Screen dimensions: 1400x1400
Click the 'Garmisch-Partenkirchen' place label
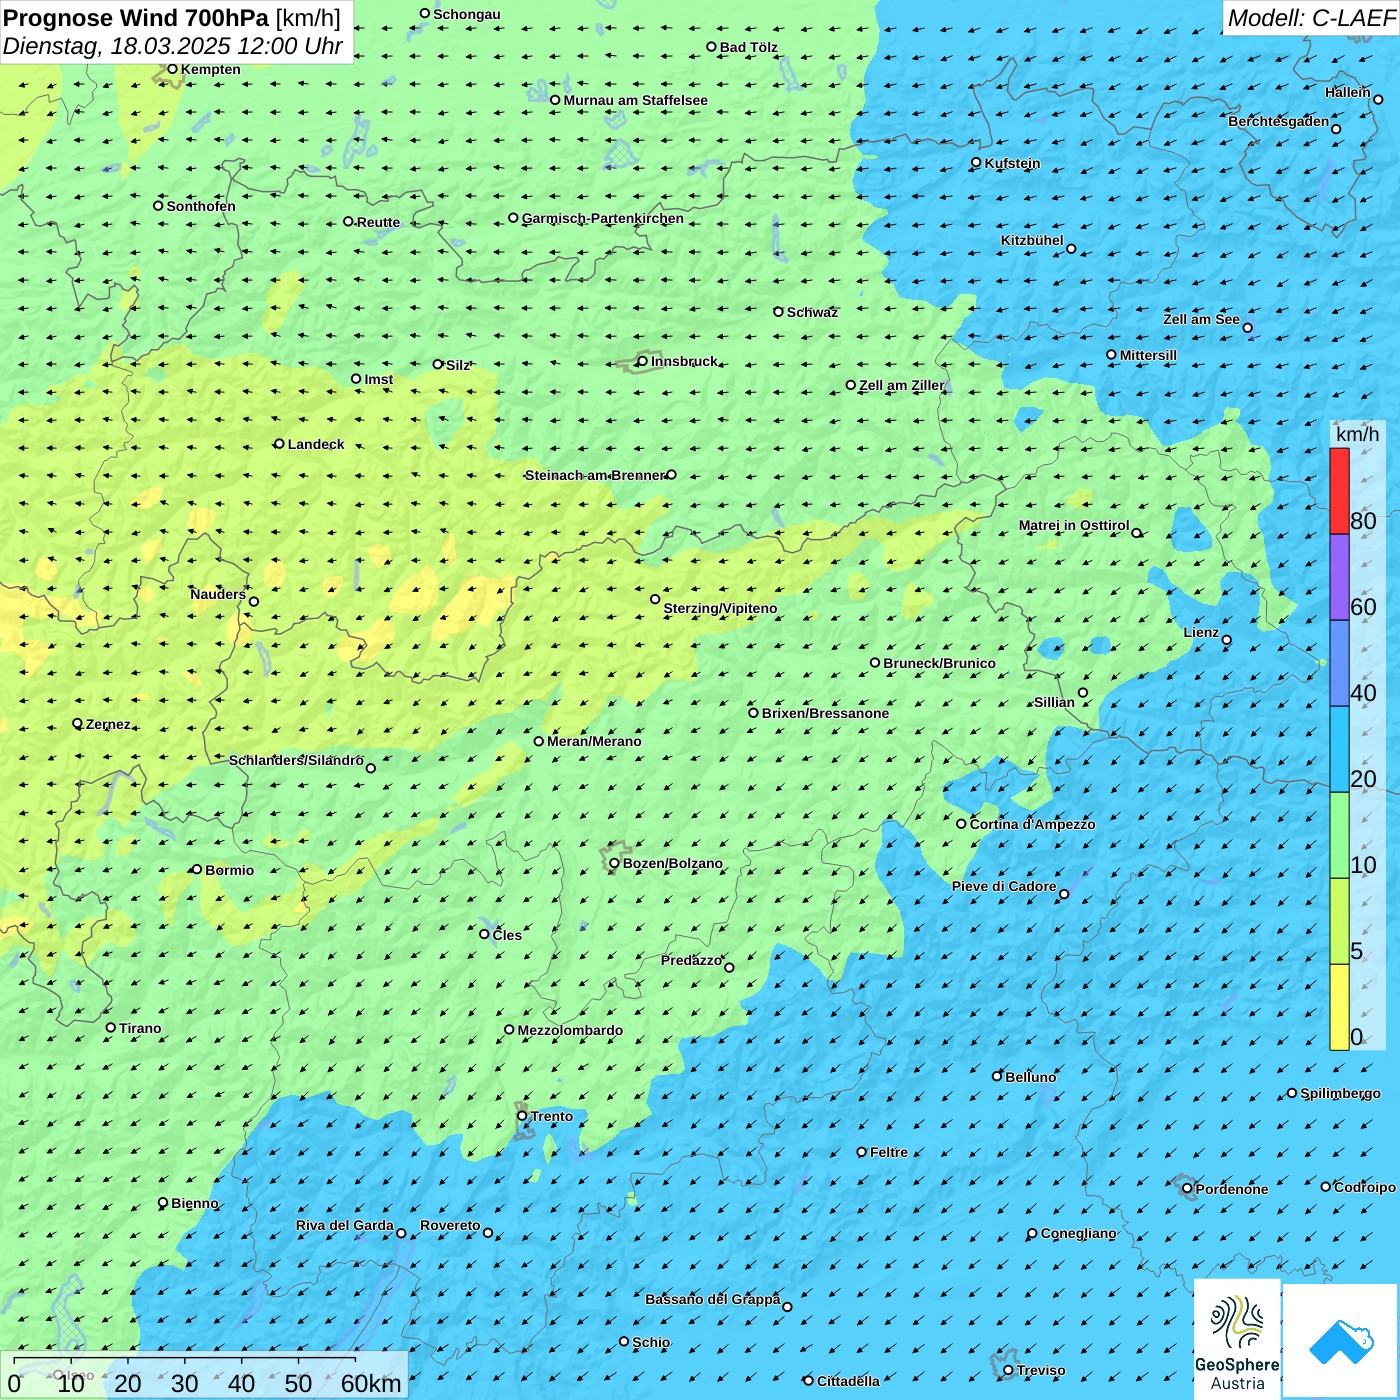[603, 218]
